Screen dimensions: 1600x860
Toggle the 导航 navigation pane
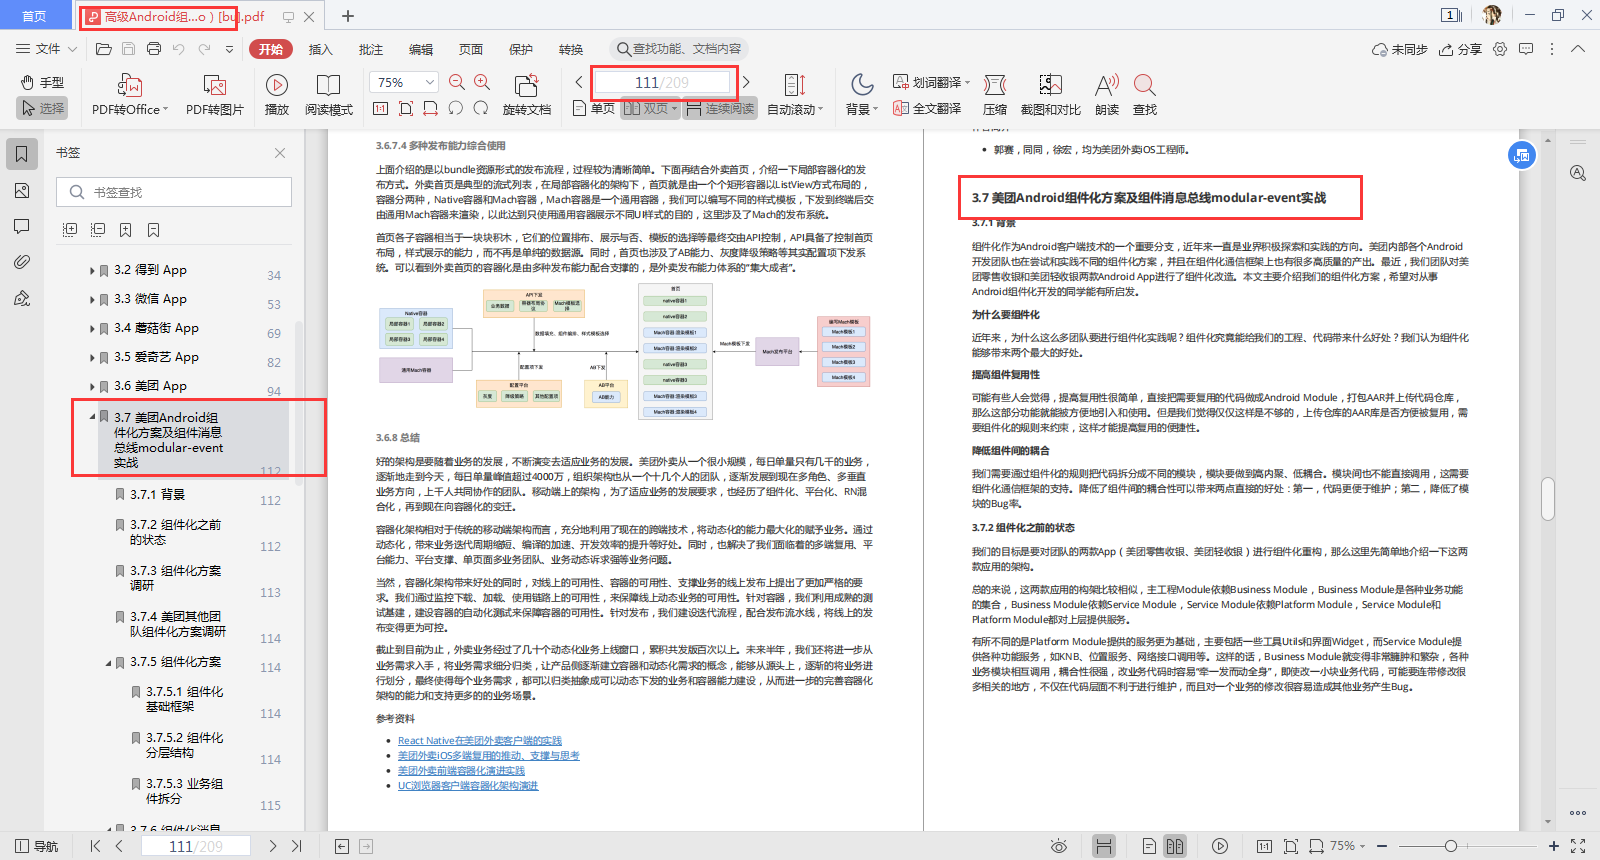click(37, 846)
